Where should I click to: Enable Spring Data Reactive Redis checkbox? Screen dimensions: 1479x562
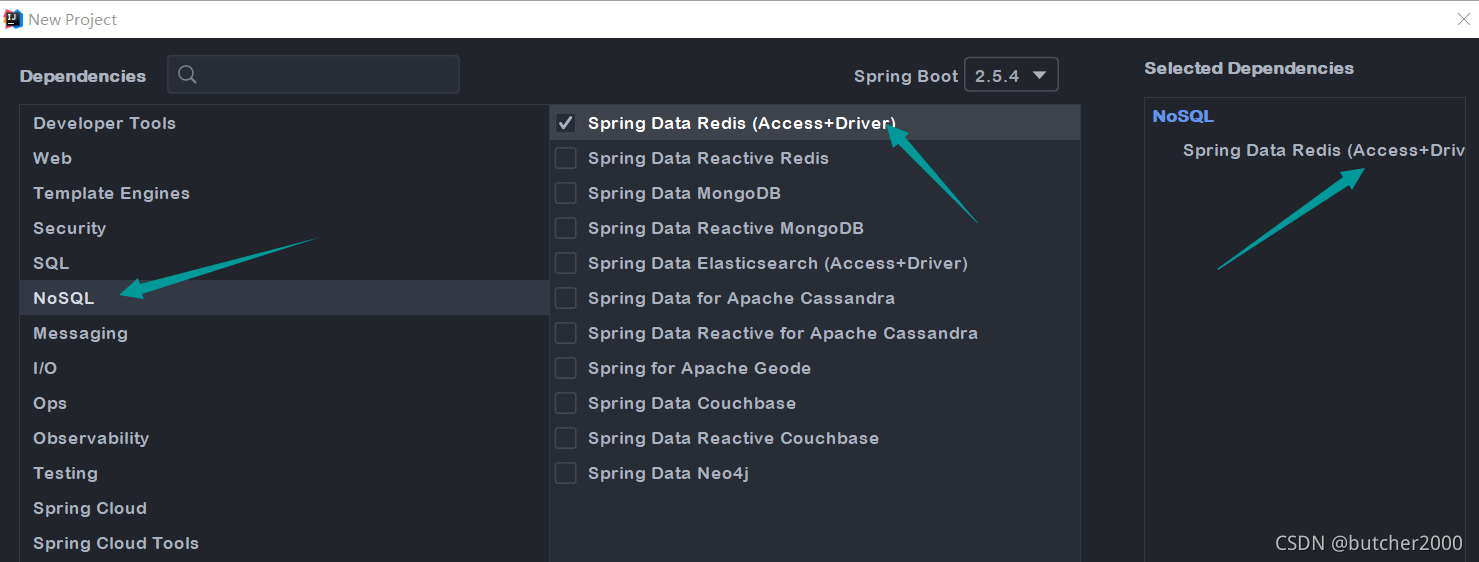point(566,158)
